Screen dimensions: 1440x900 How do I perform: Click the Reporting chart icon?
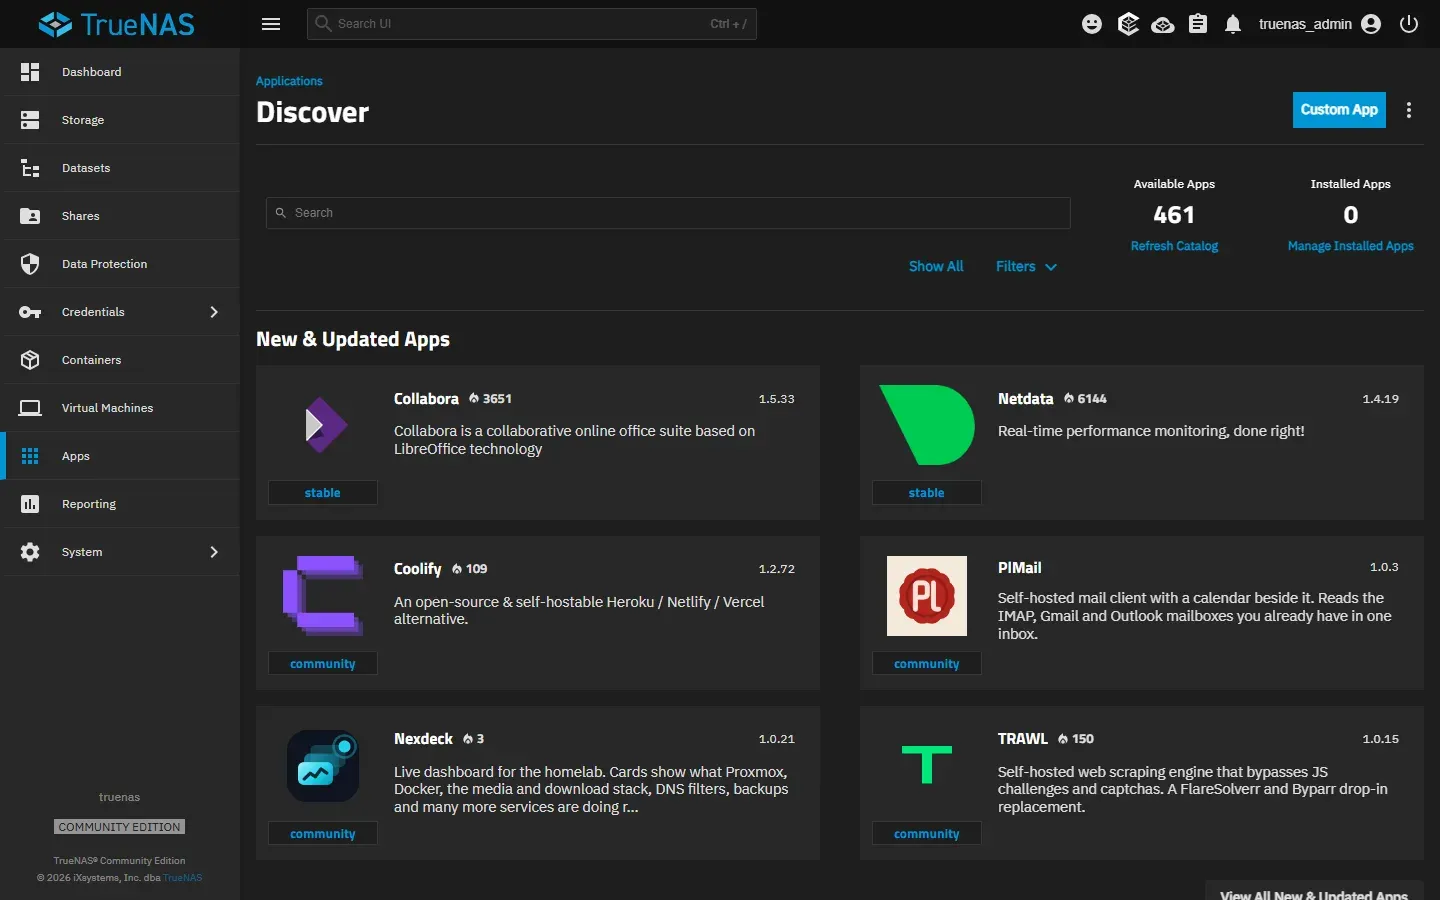(30, 504)
